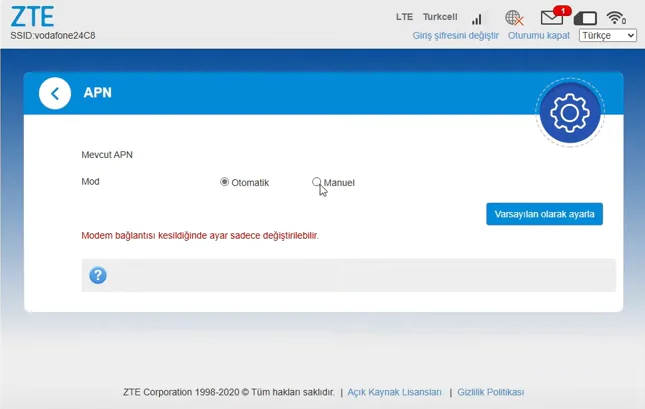Image resolution: width=645 pixels, height=409 pixels.
Task: Go back using the APN back arrow
Action: click(x=55, y=93)
